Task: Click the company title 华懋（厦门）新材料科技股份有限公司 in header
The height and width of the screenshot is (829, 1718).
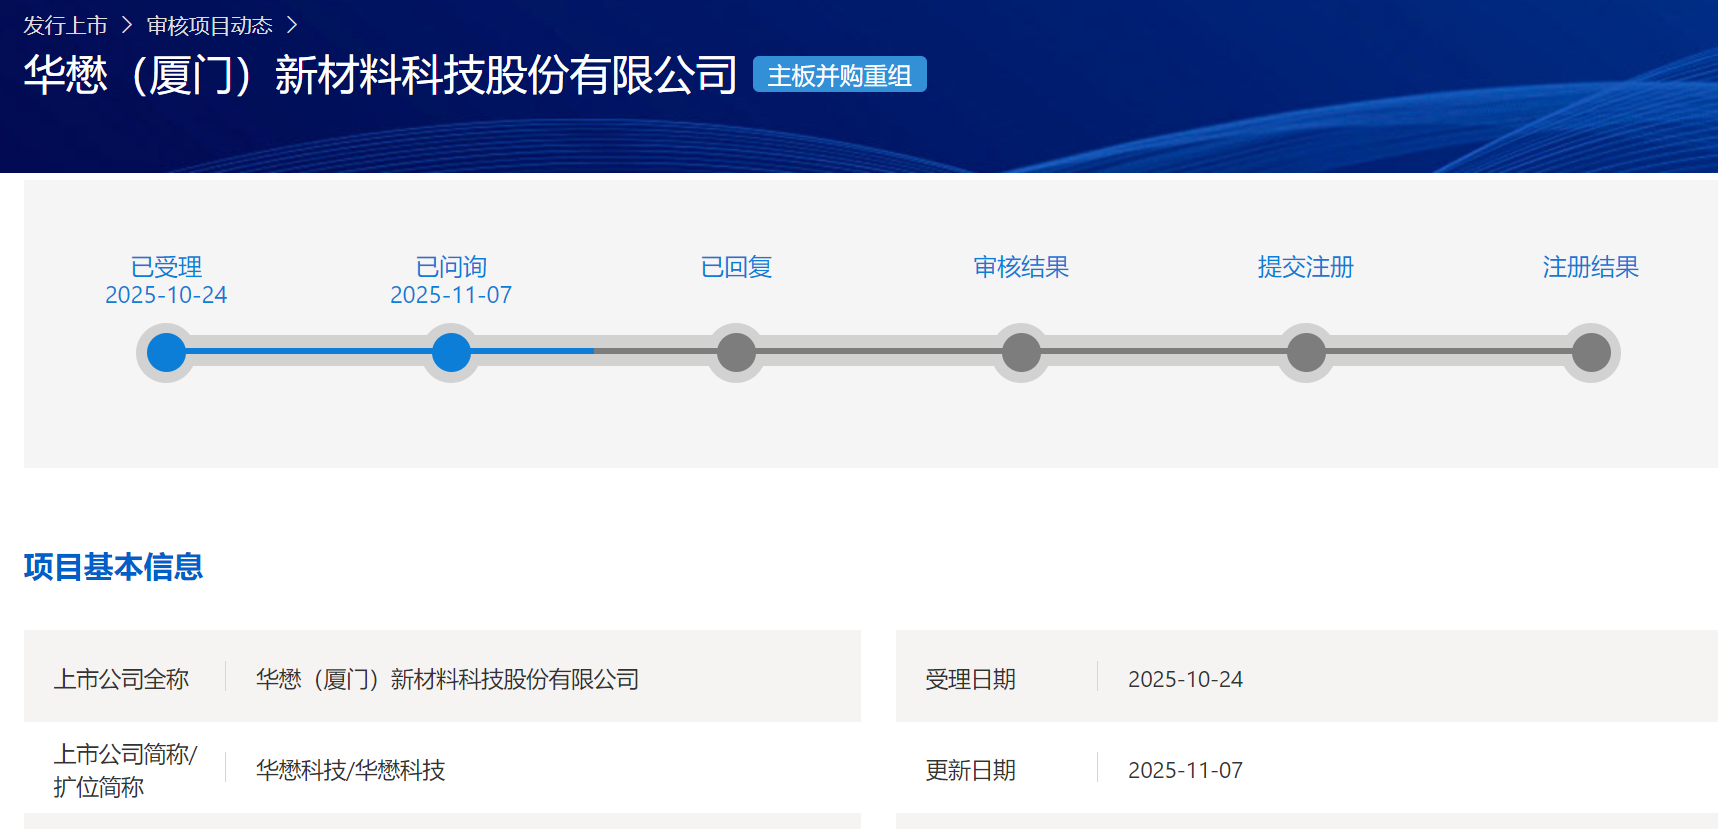Action: coord(380,75)
